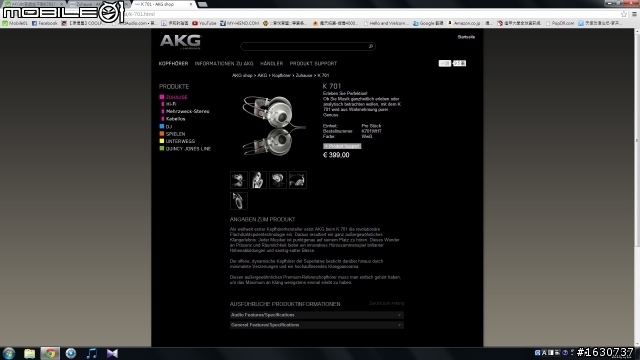
Task: Click the Zuhause breadcrumb link
Action: [x=304, y=76]
